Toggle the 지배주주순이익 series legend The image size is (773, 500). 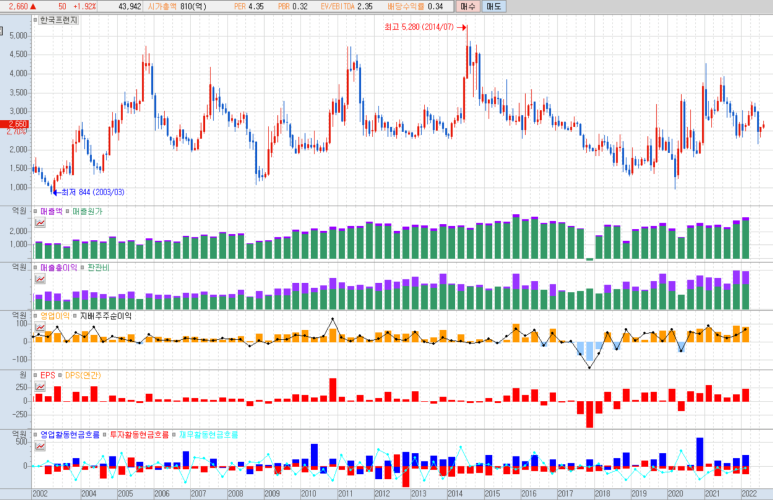coord(103,316)
